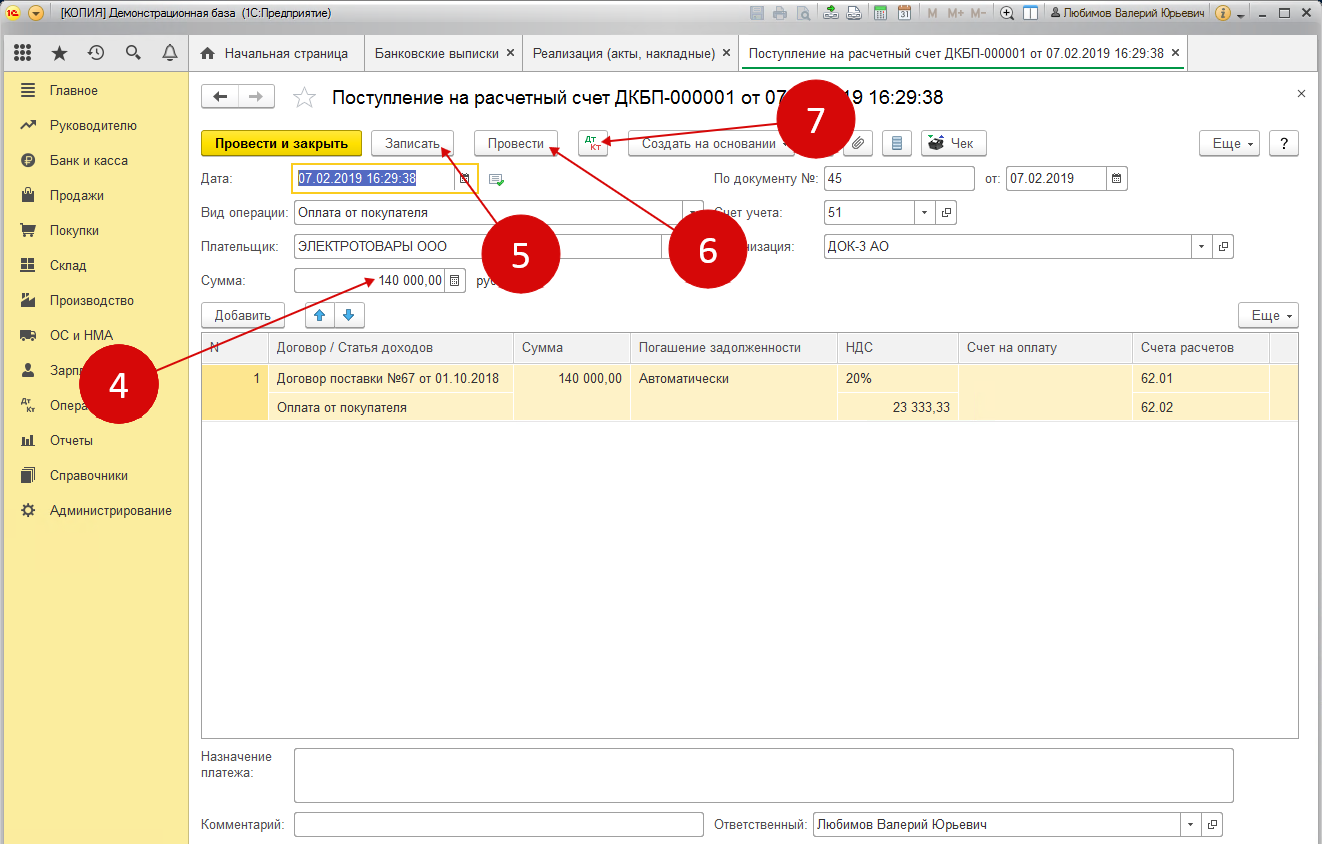Open Руководителю section
Image resolution: width=1322 pixels, height=844 pixels.
click(x=95, y=126)
